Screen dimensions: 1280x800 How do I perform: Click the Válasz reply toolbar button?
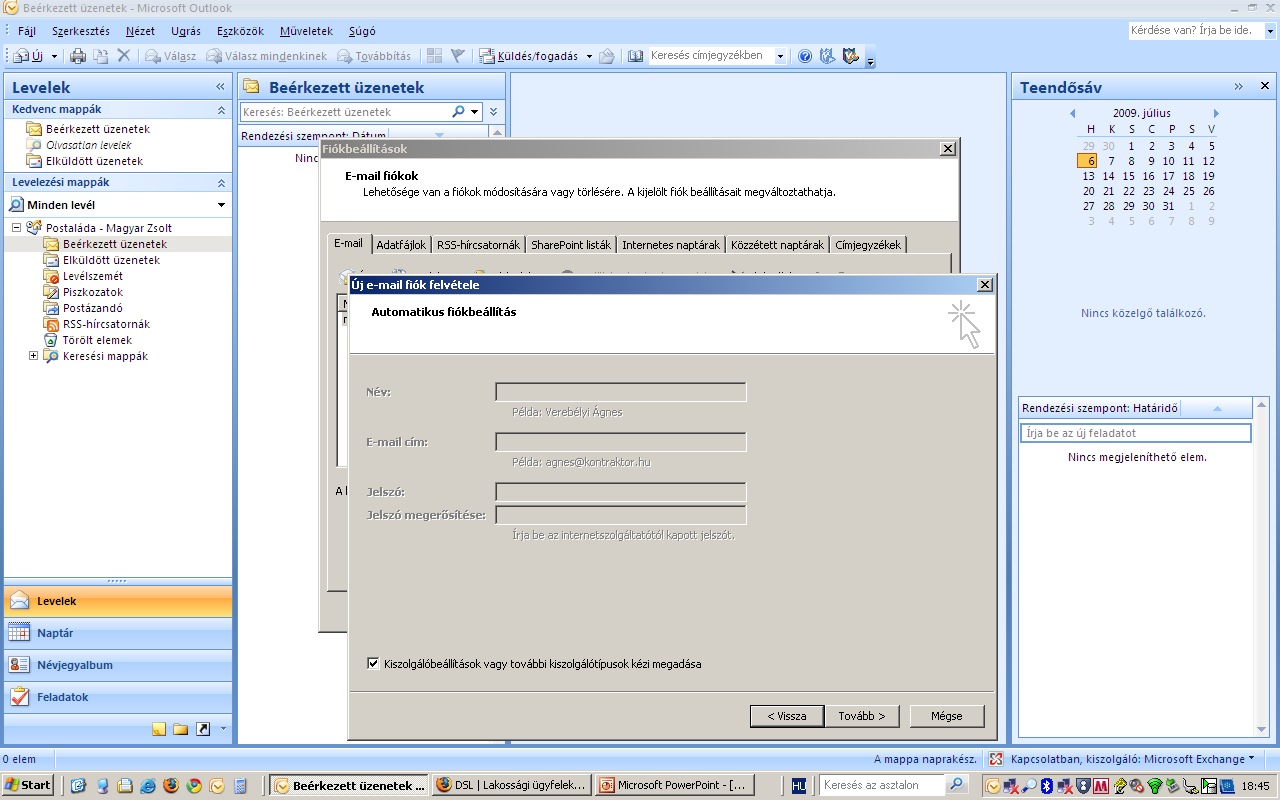pyautogui.click(x=170, y=56)
